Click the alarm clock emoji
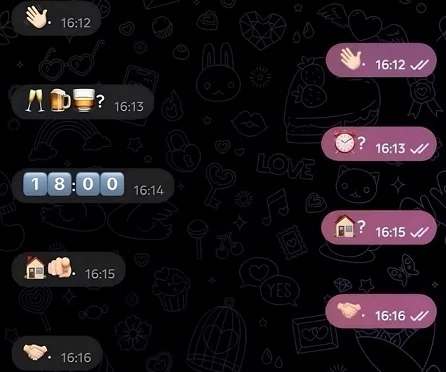The width and height of the screenshot is (446, 372). (x=345, y=142)
